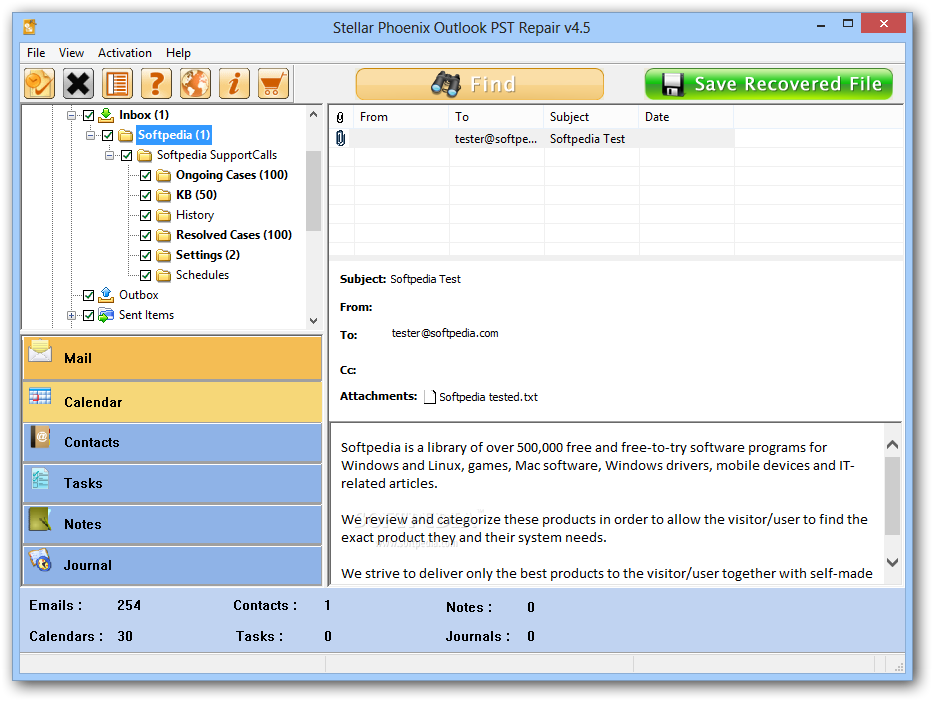Click the Select Outlook PST file toolbar icon
Image resolution: width=933 pixels, height=701 pixels.
(39, 83)
